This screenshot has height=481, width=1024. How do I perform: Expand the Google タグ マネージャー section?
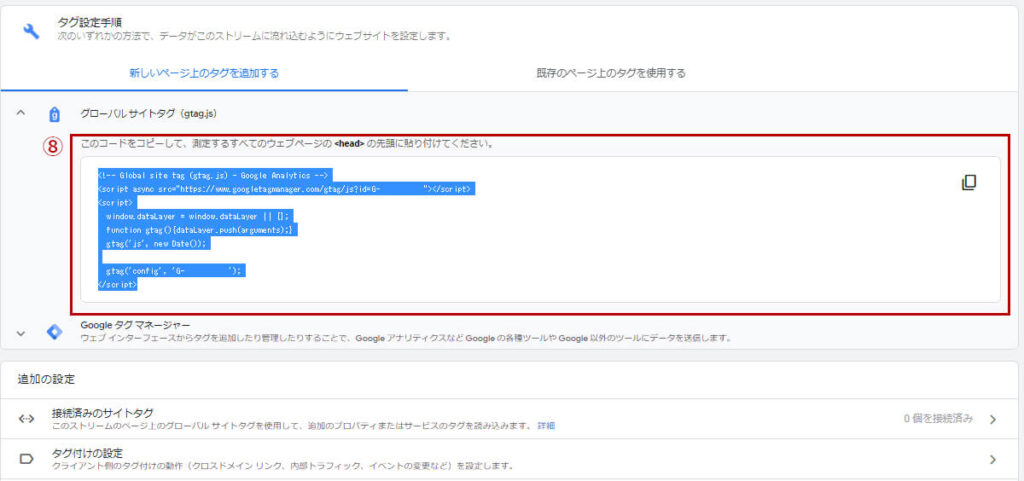pos(21,334)
